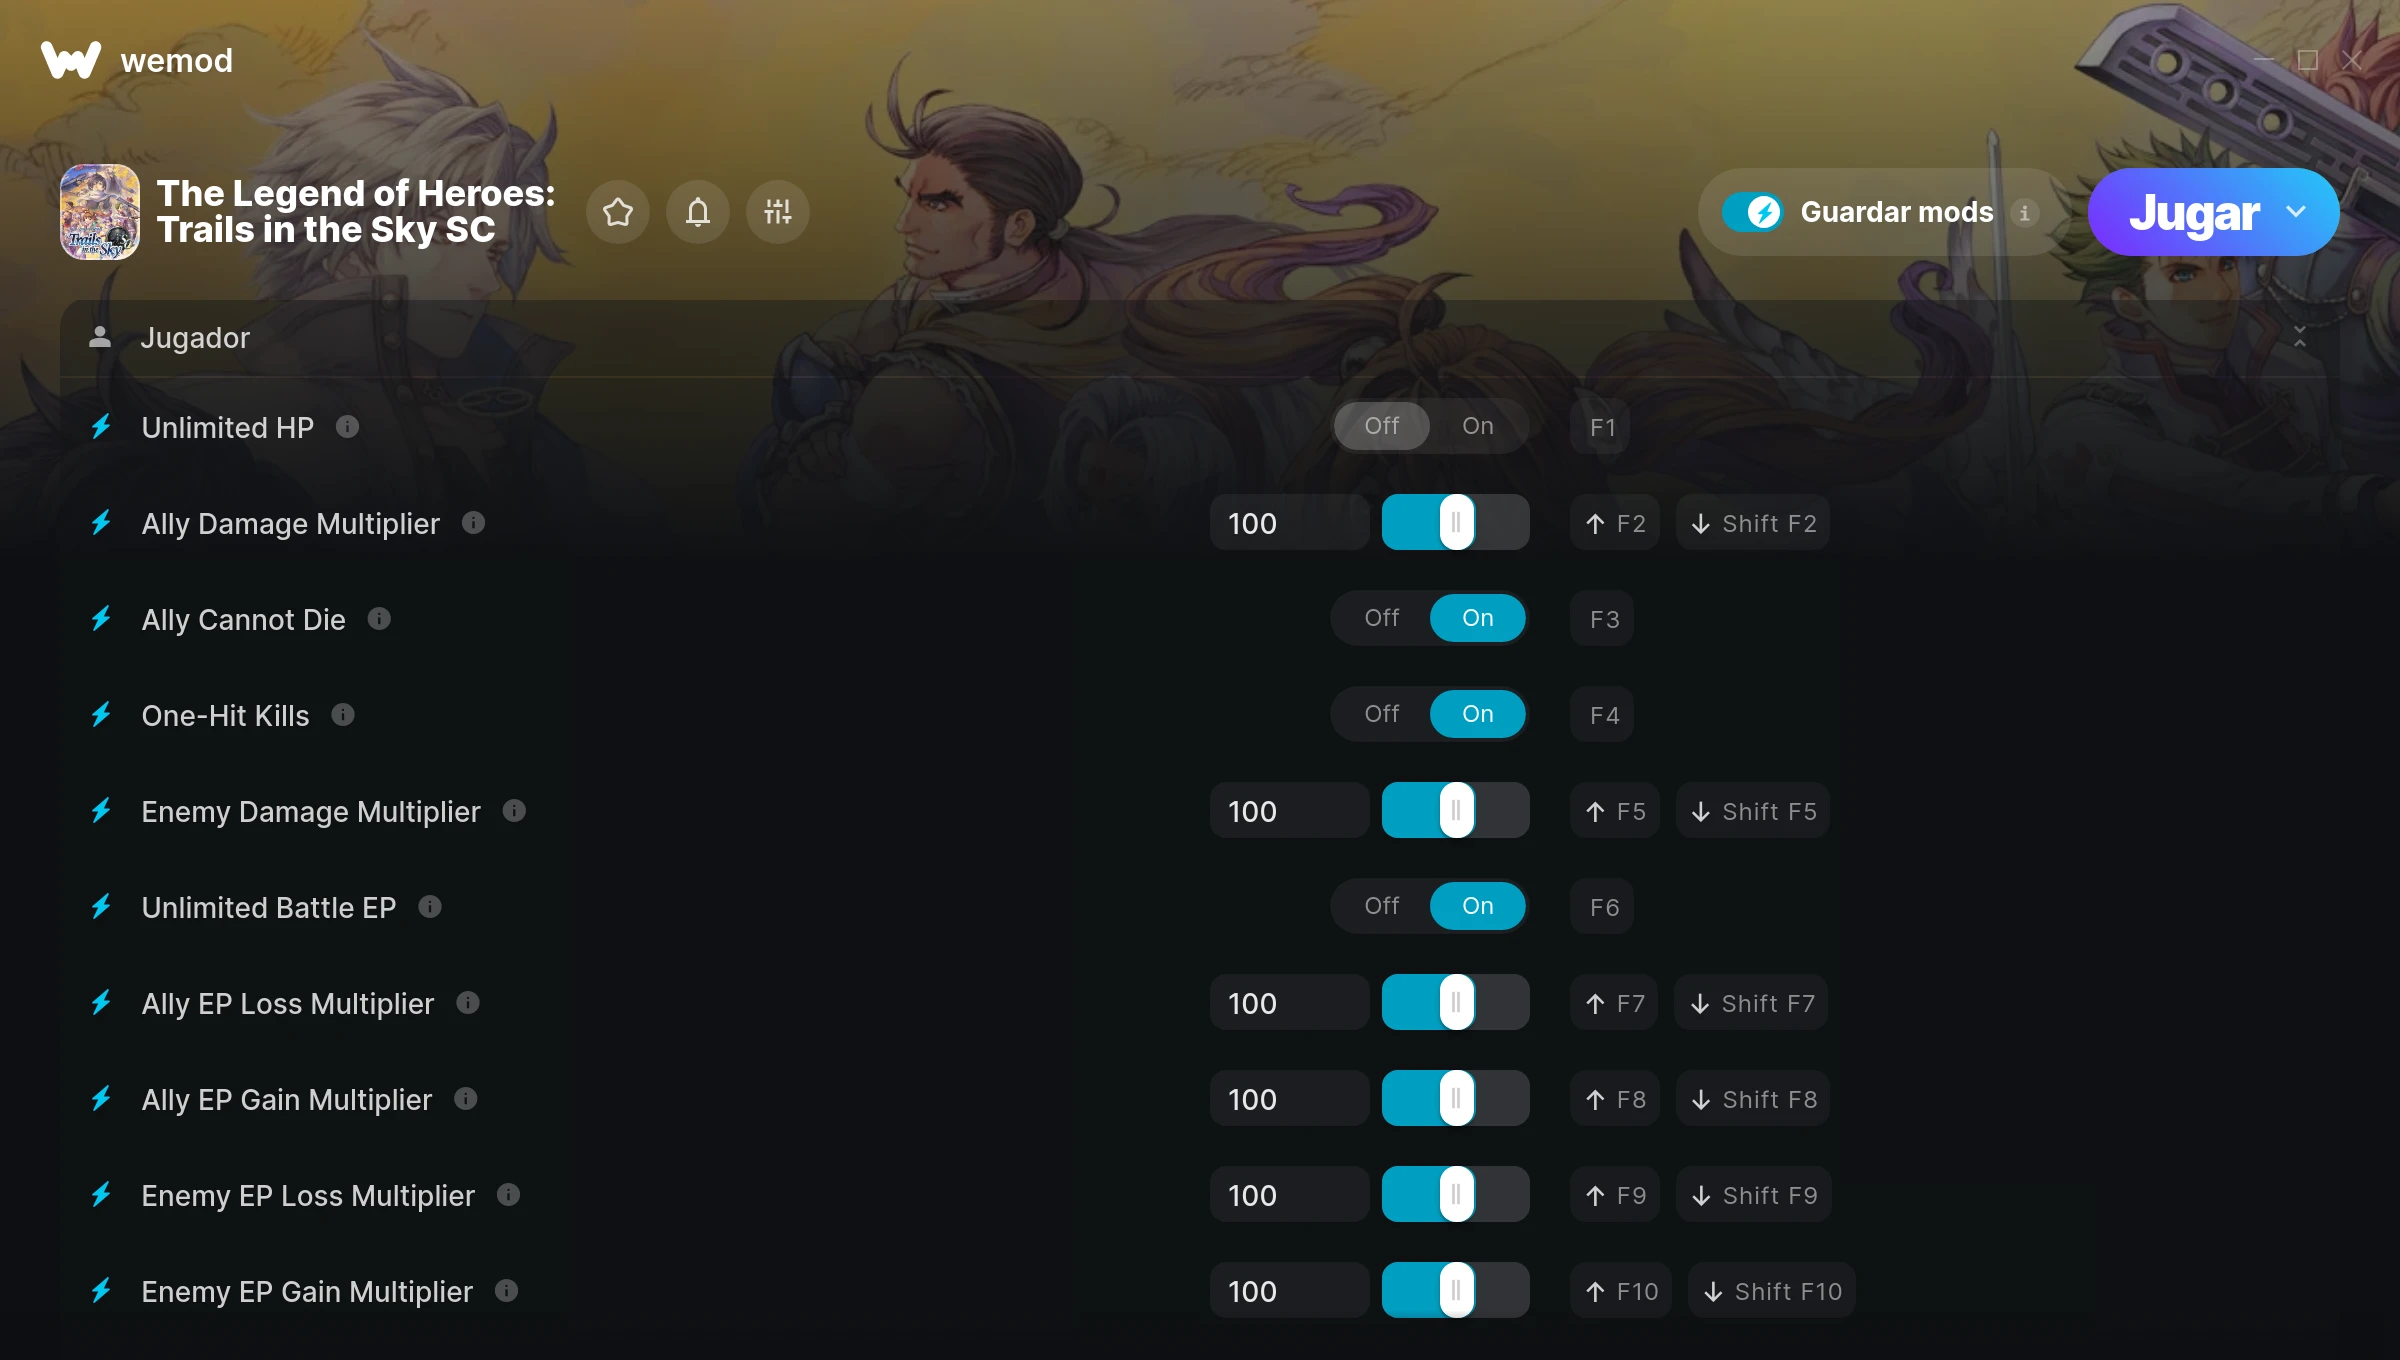Click info icon beside Ally Cannot Die
Screen dimensions: 2400x1360
[x=379, y=619]
